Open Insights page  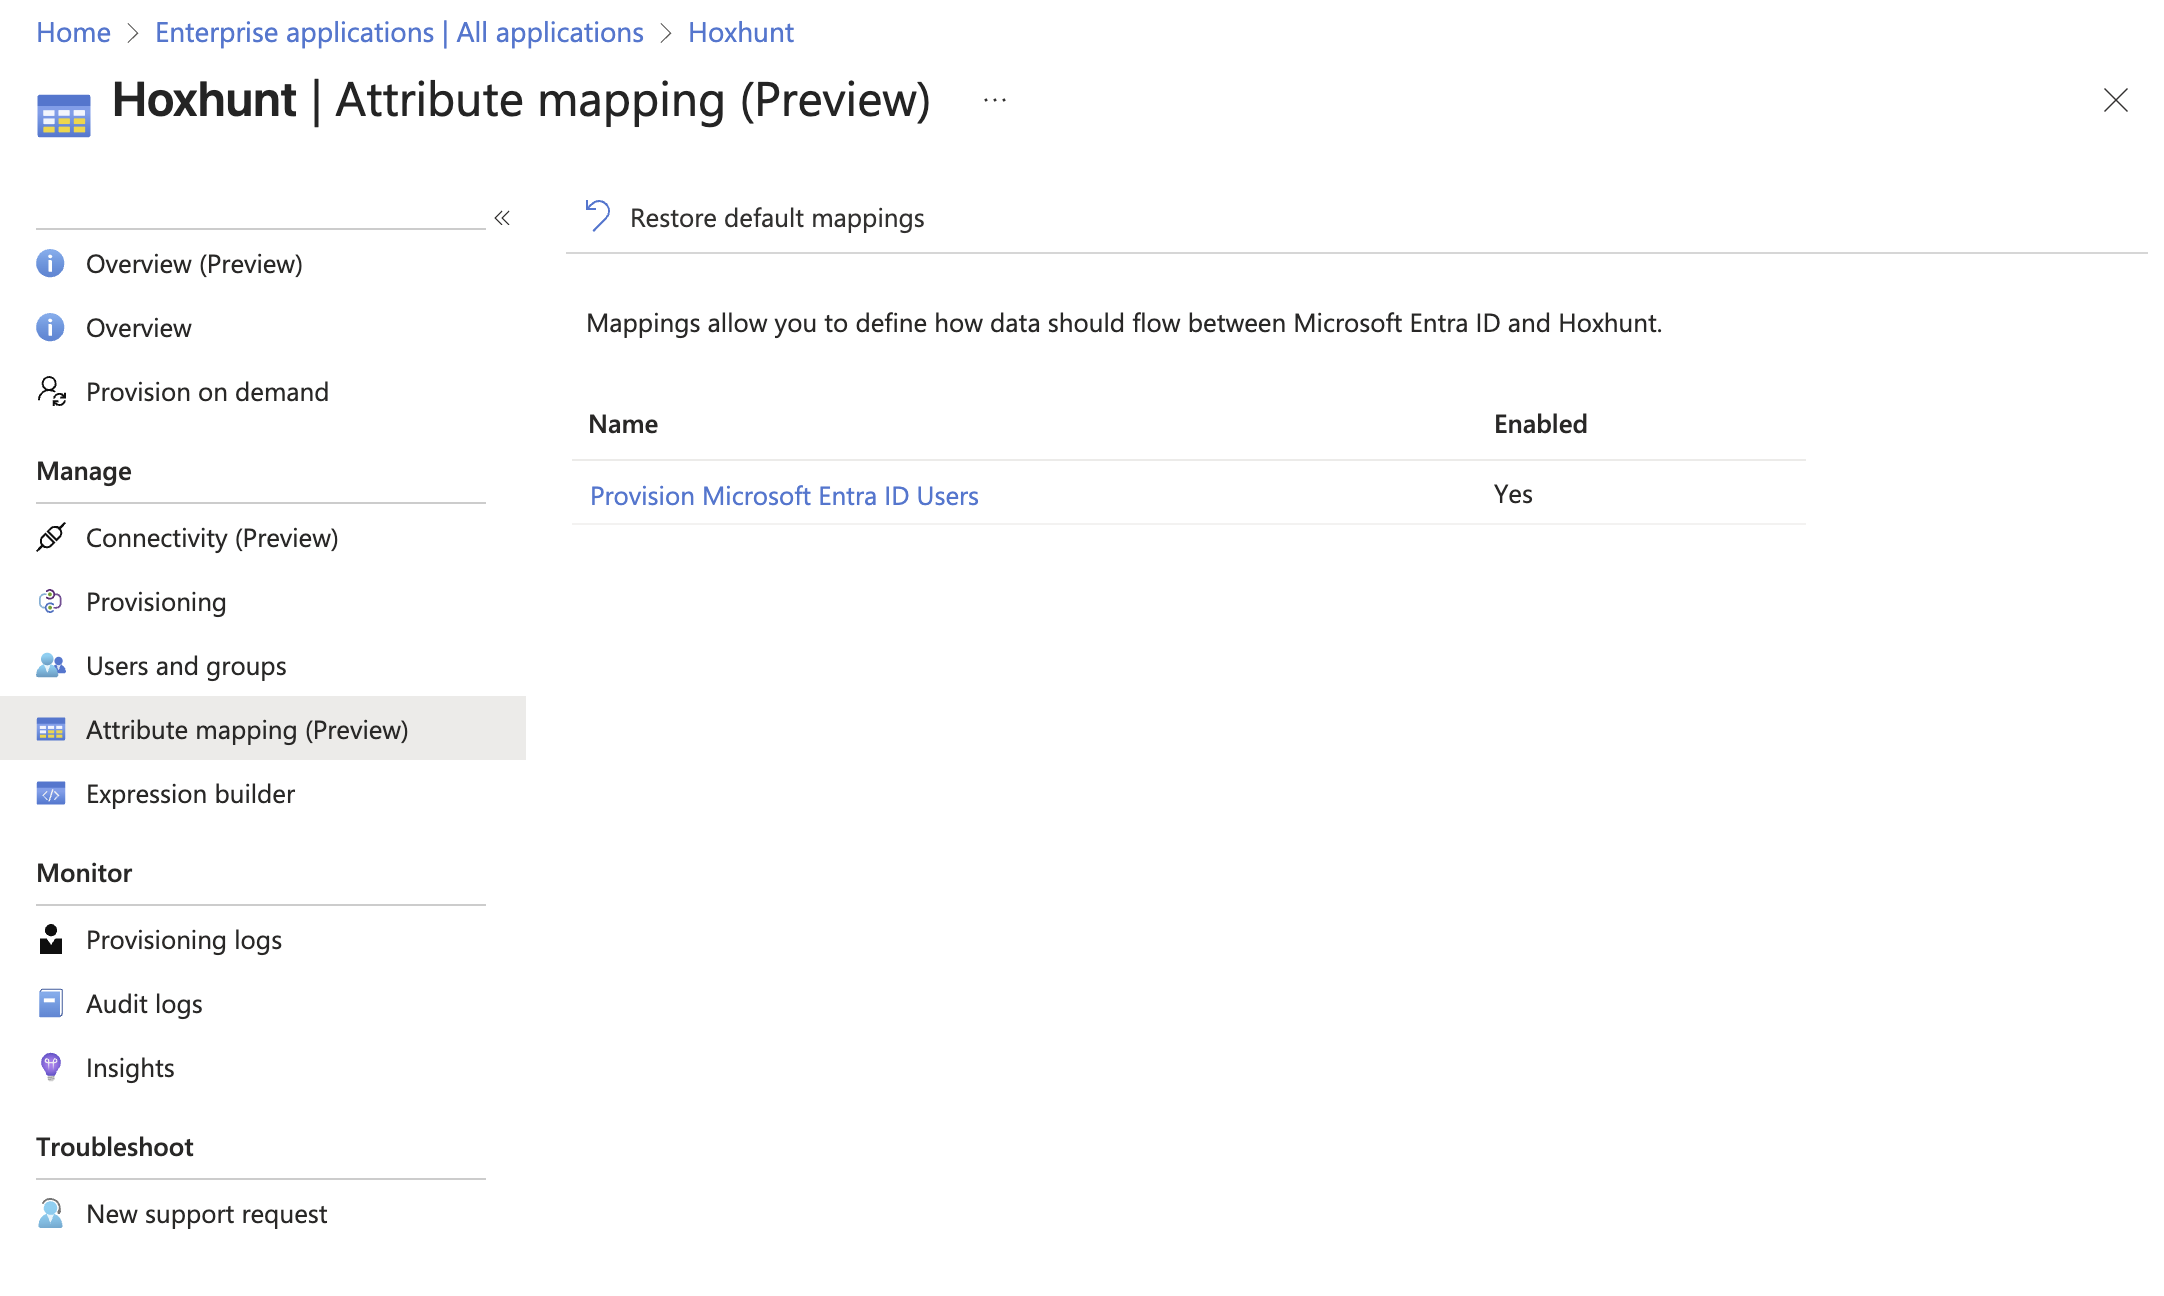click(130, 1068)
